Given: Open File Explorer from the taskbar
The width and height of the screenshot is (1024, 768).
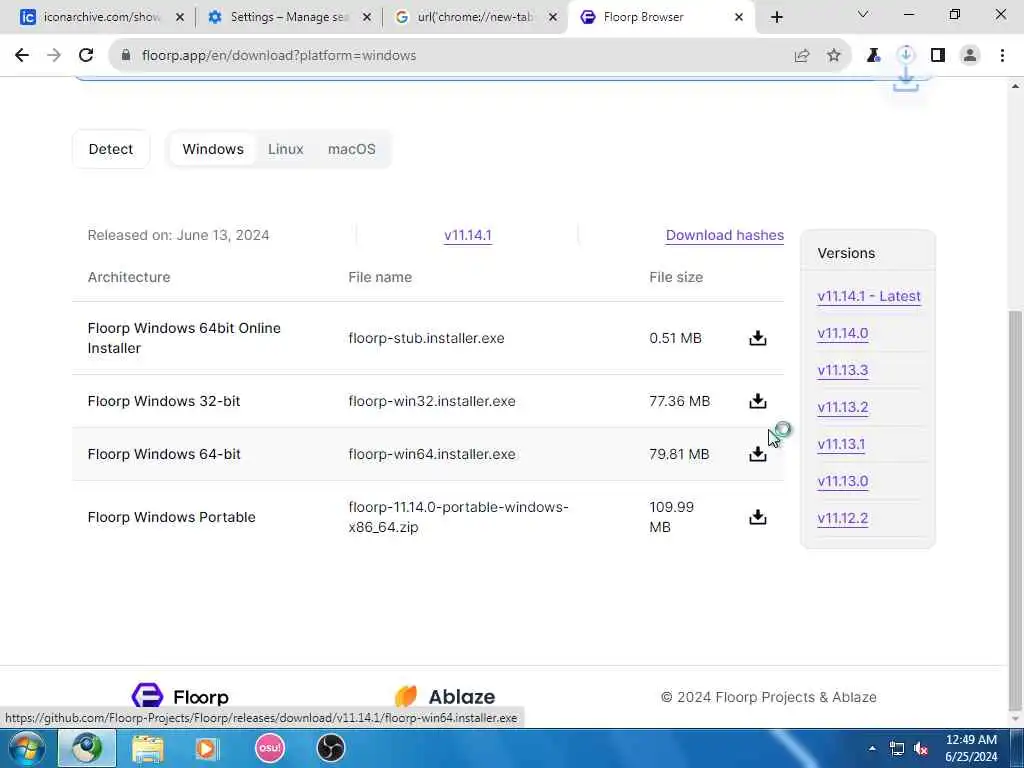Looking at the screenshot, I should 148,748.
